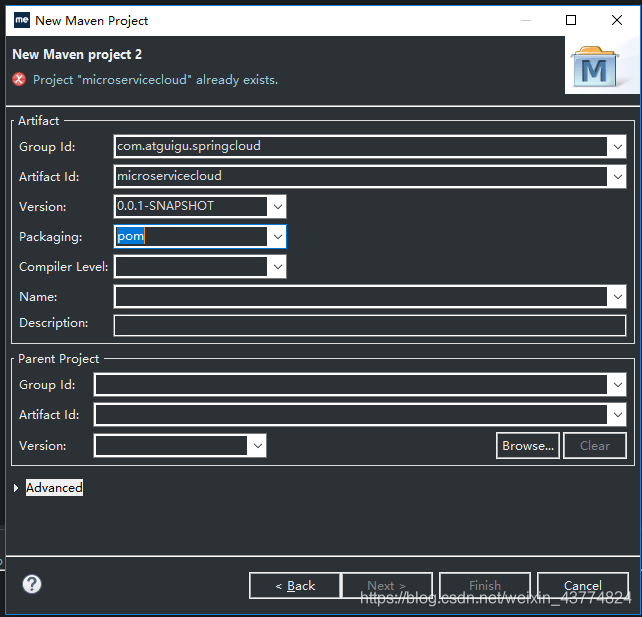Open Parent Project Group Id dropdown arrow
The width and height of the screenshot is (642, 617).
[617, 384]
